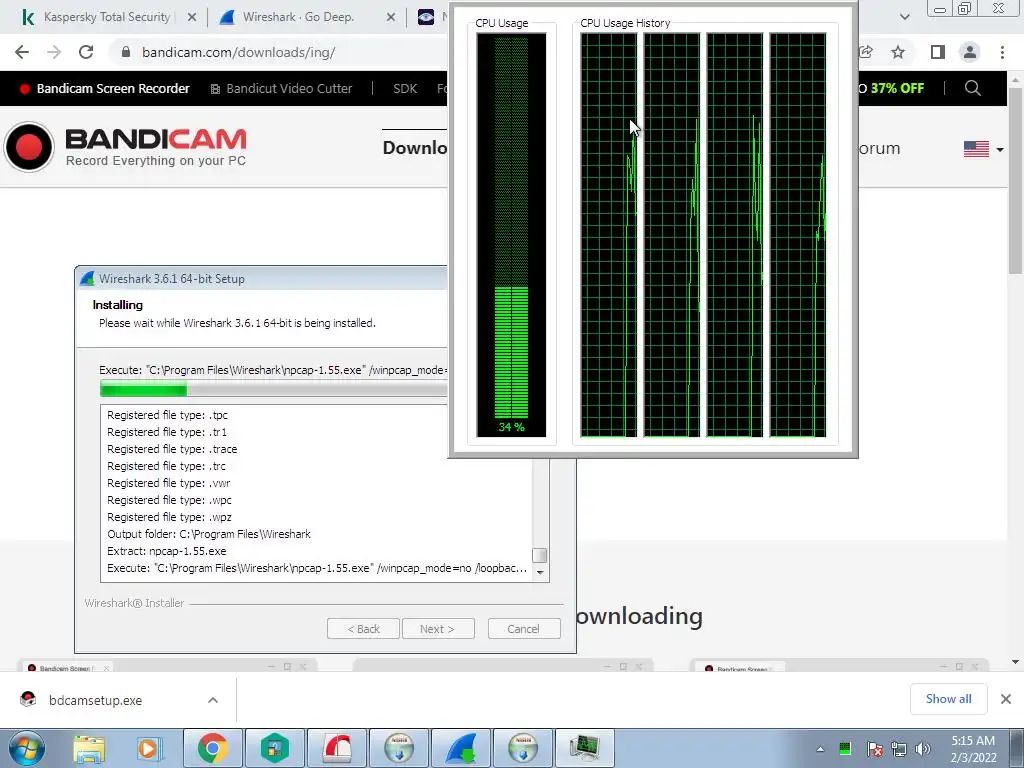Click the fourth CPU Usage History graph
The width and height of the screenshot is (1024, 768).
pos(797,235)
